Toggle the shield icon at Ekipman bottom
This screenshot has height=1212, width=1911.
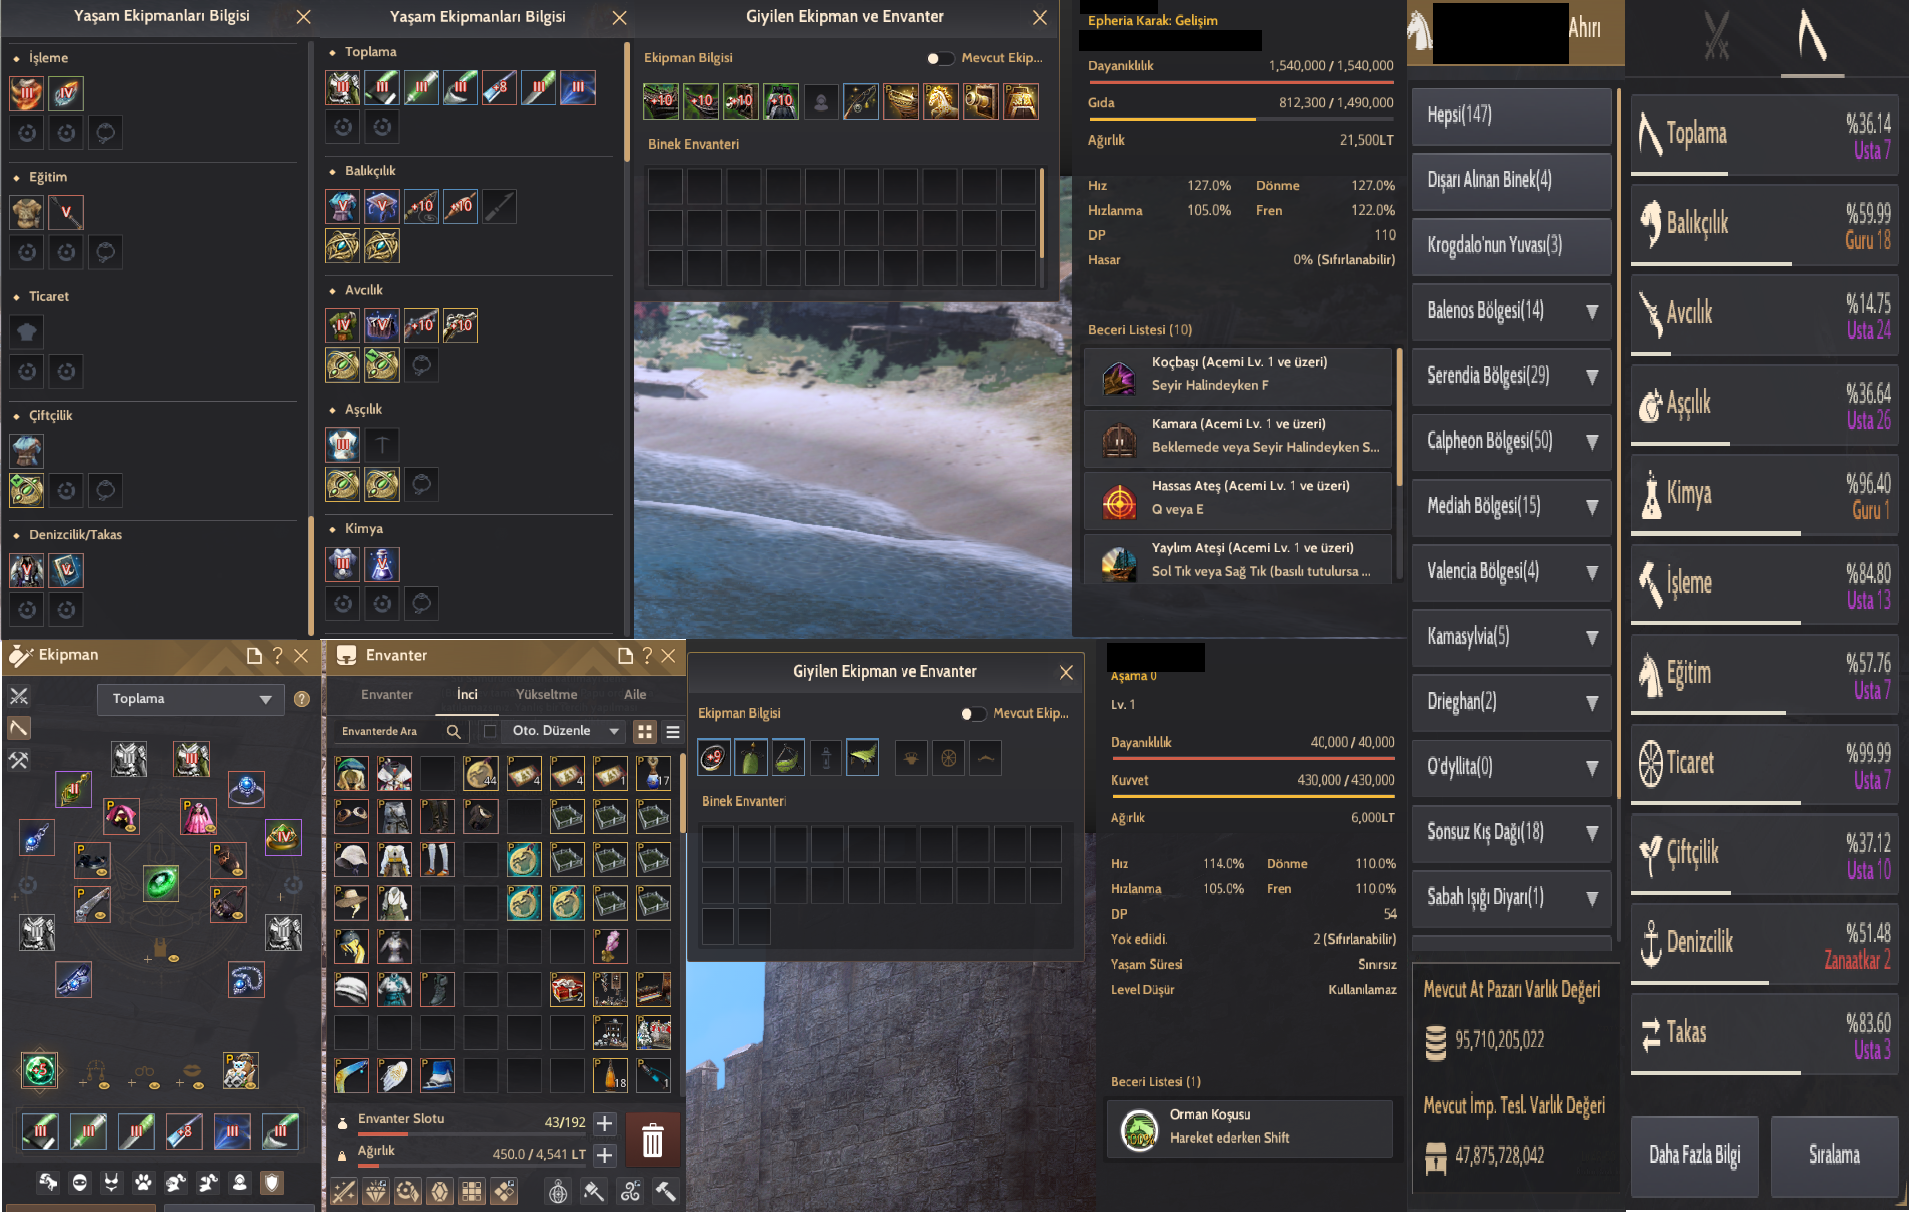pos(271,1183)
